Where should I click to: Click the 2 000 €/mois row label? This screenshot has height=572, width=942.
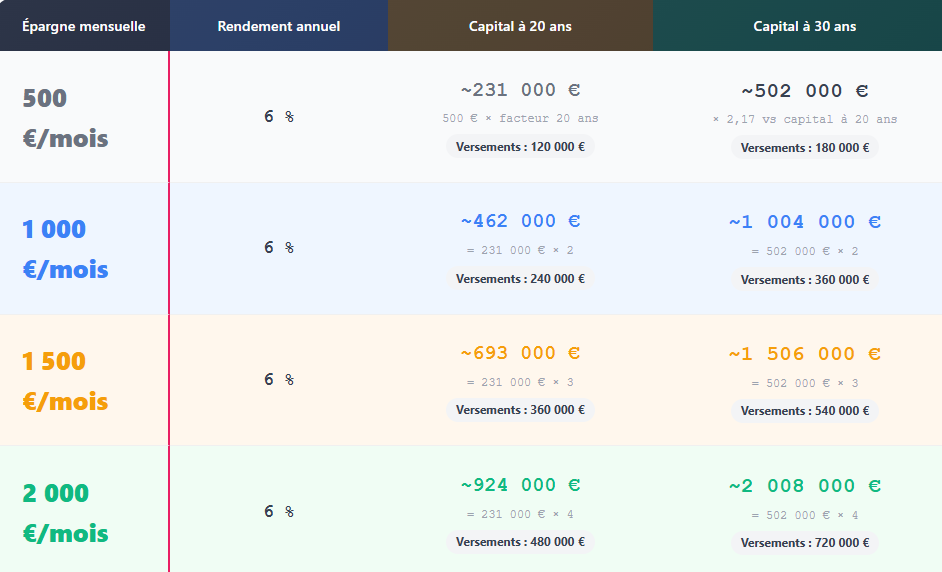(65, 513)
